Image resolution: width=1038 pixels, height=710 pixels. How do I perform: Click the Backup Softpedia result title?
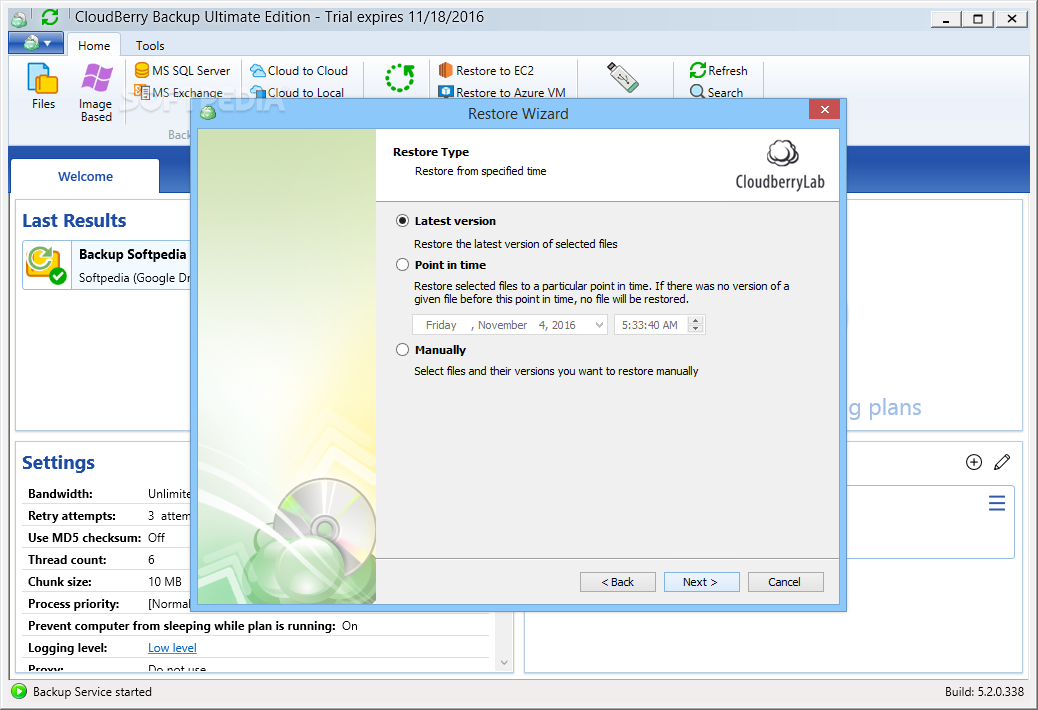(x=132, y=254)
